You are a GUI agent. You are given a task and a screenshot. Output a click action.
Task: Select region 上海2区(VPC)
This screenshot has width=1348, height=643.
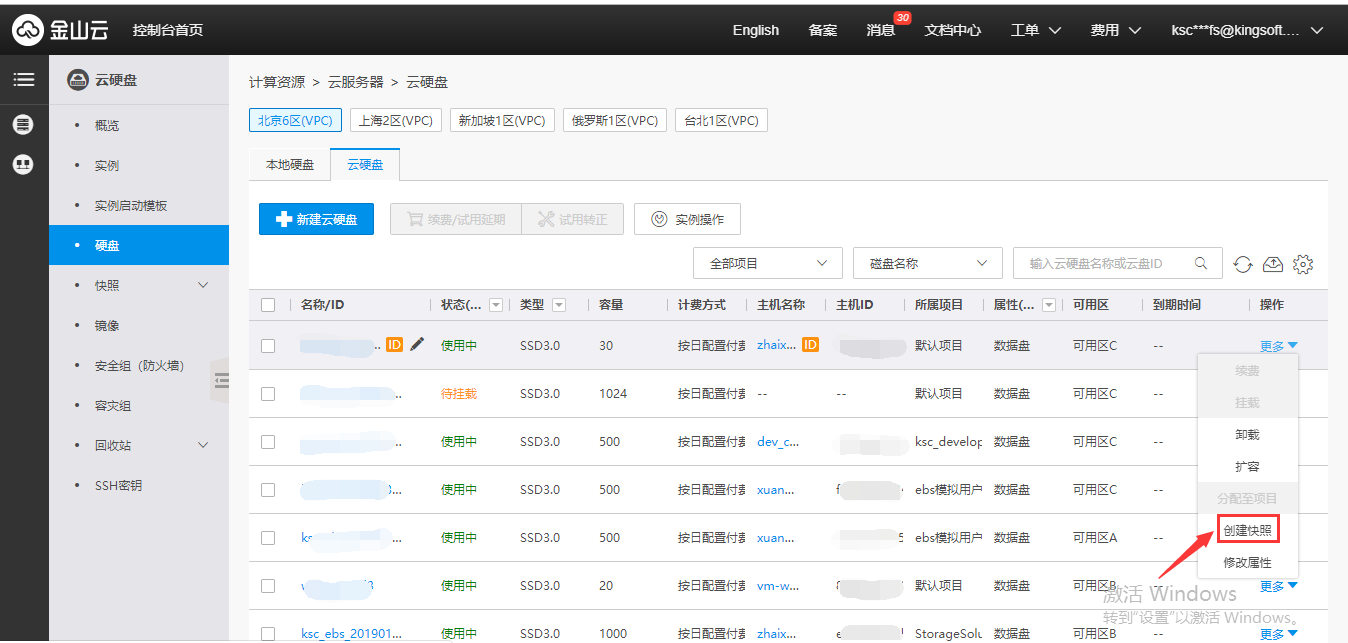396,120
